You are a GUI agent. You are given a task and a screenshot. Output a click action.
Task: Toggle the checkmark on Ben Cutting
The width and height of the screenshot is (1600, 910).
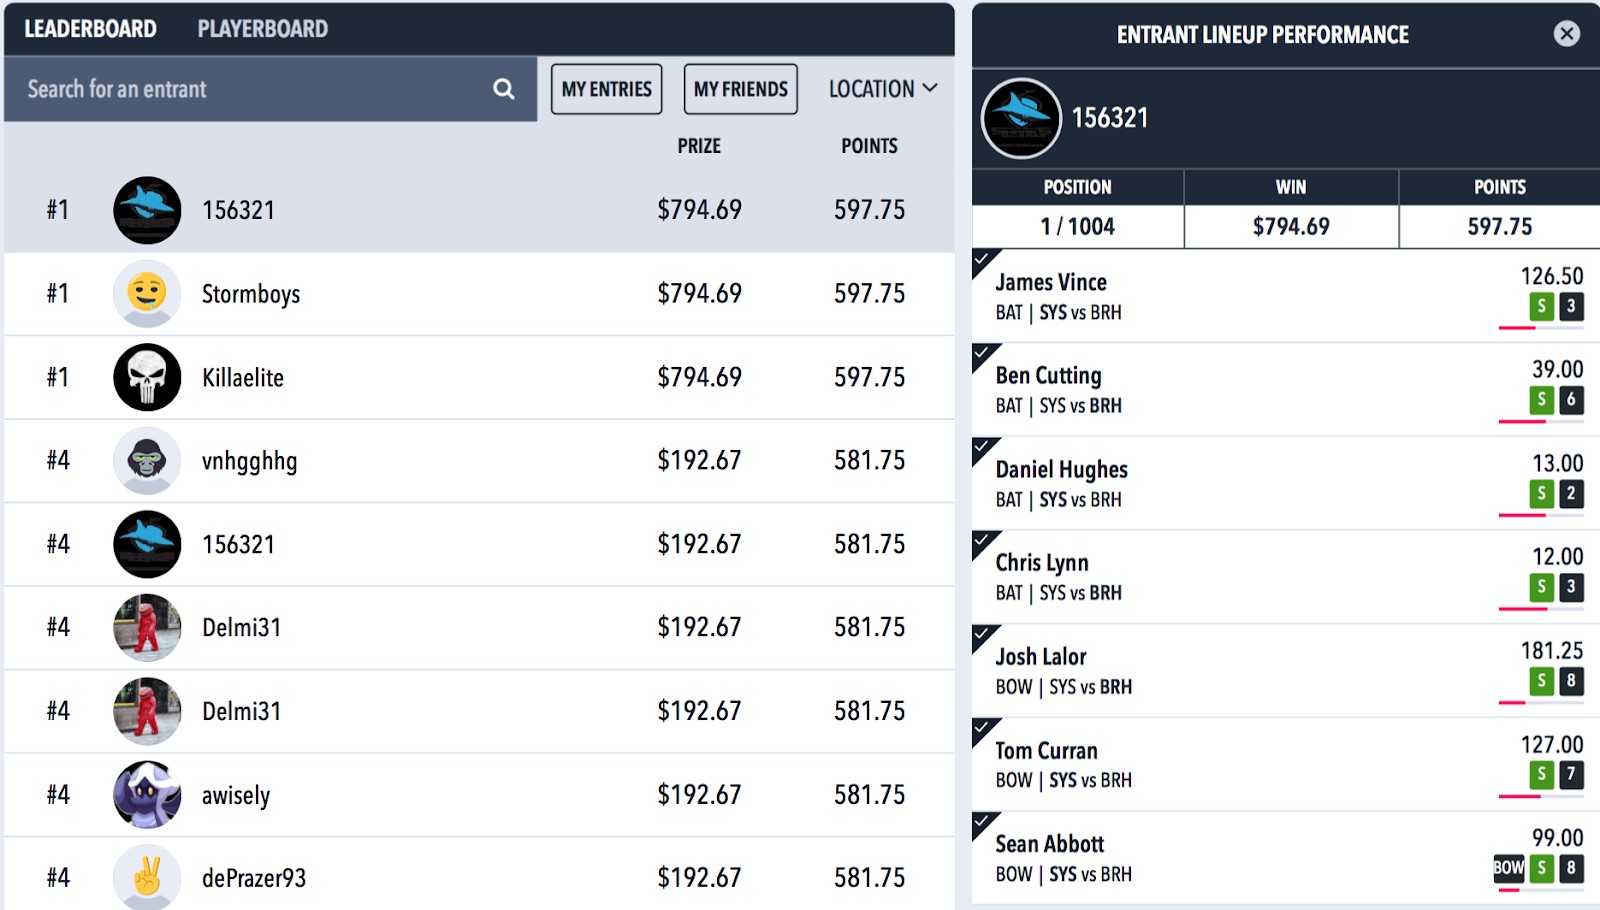[983, 354]
